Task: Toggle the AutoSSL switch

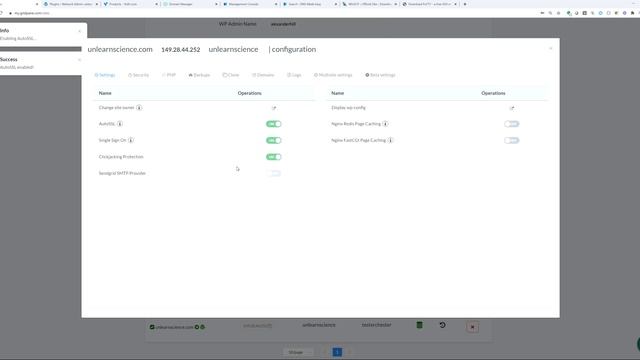Action: point(274,124)
